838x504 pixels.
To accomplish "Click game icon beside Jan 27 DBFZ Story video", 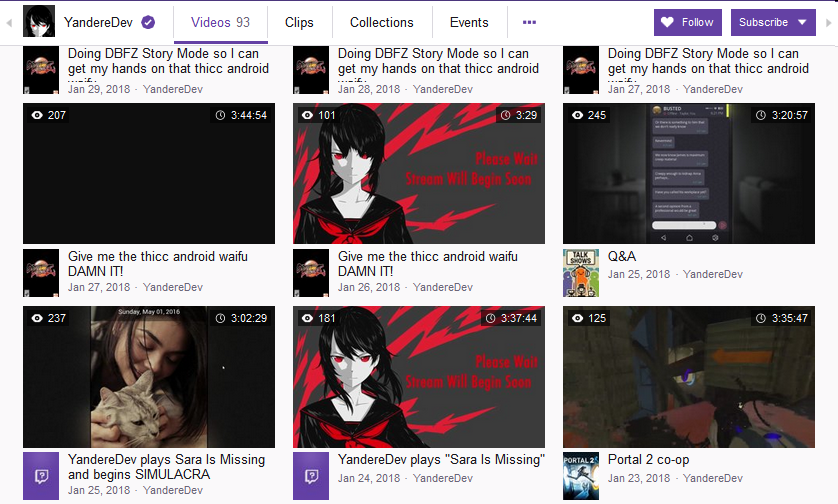I will pos(581,70).
